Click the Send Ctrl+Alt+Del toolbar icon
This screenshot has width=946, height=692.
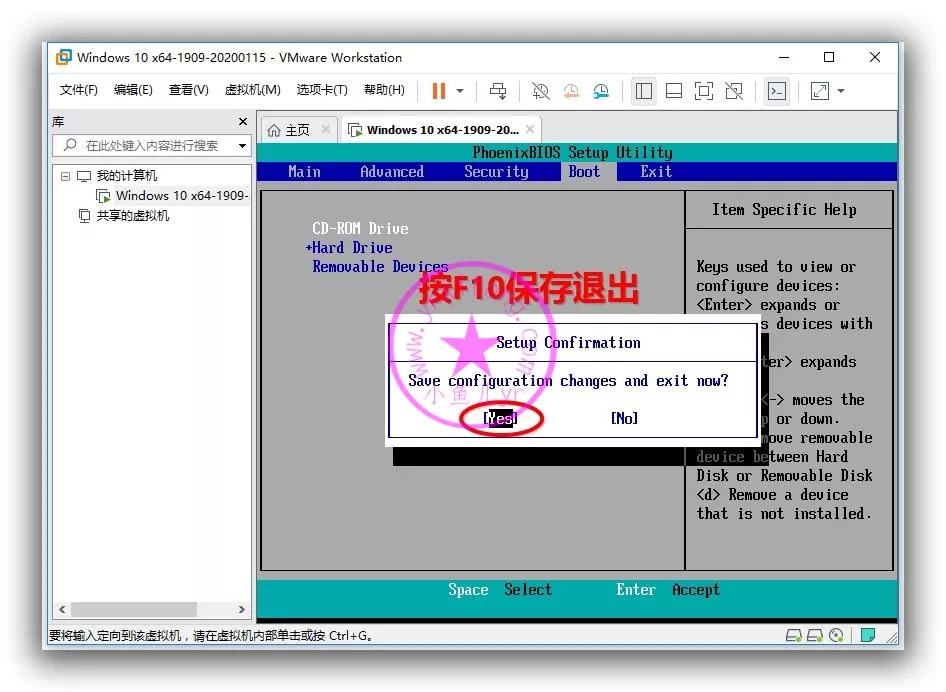(x=498, y=91)
